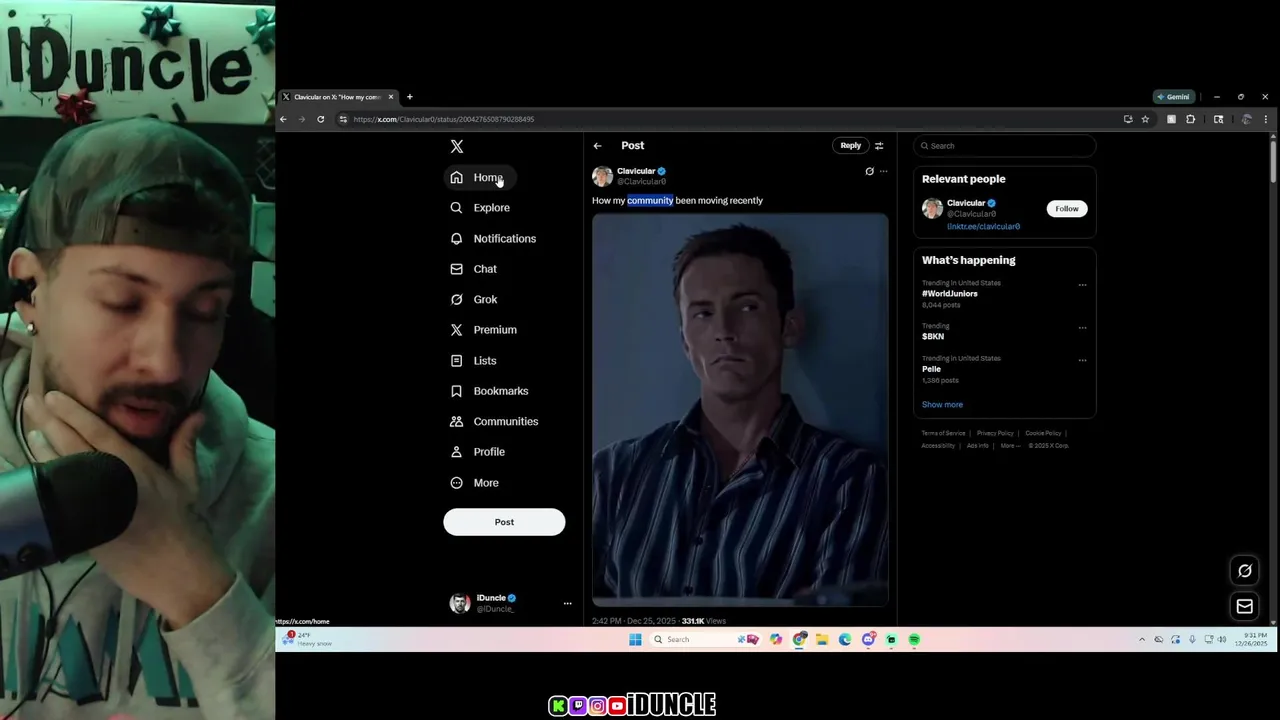Go back with the Post arrow
The height and width of the screenshot is (720, 1280).
coord(597,146)
